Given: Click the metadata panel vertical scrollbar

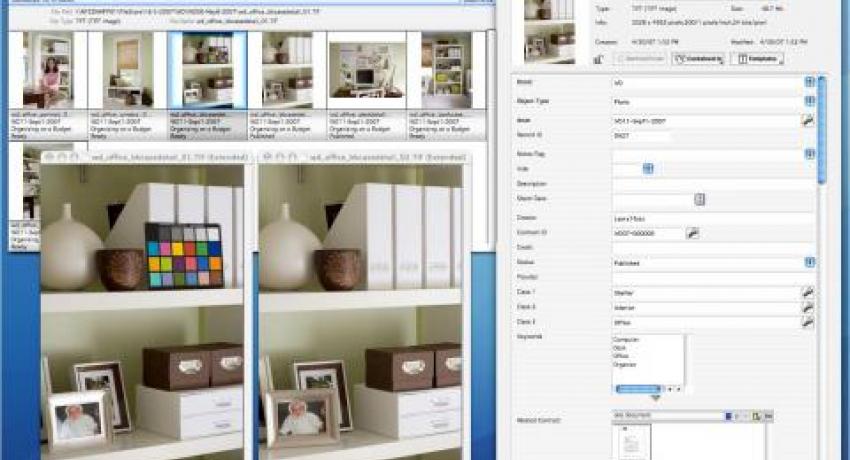Looking at the screenshot, I should [x=821, y=130].
